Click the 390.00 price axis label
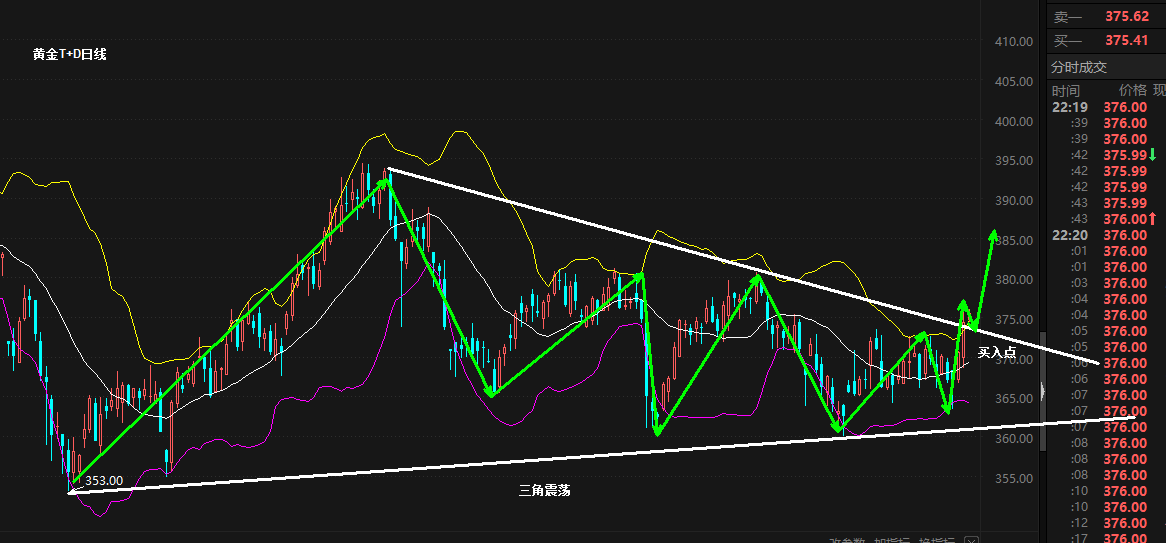The image size is (1166, 543). [x=1014, y=201]
